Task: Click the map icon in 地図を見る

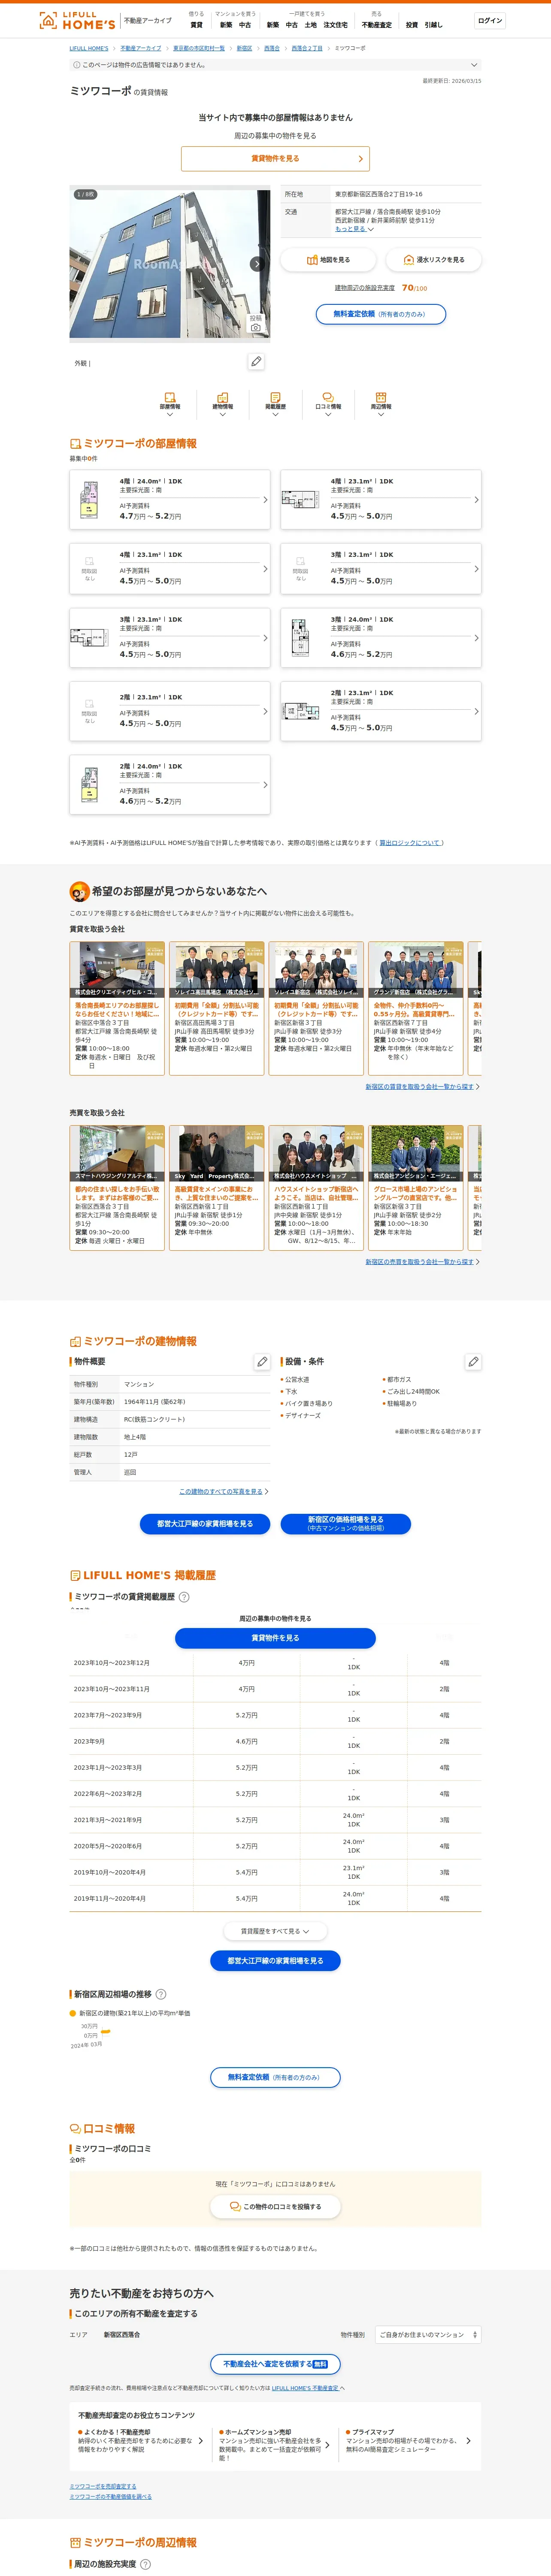Action: tap(312, 260)
